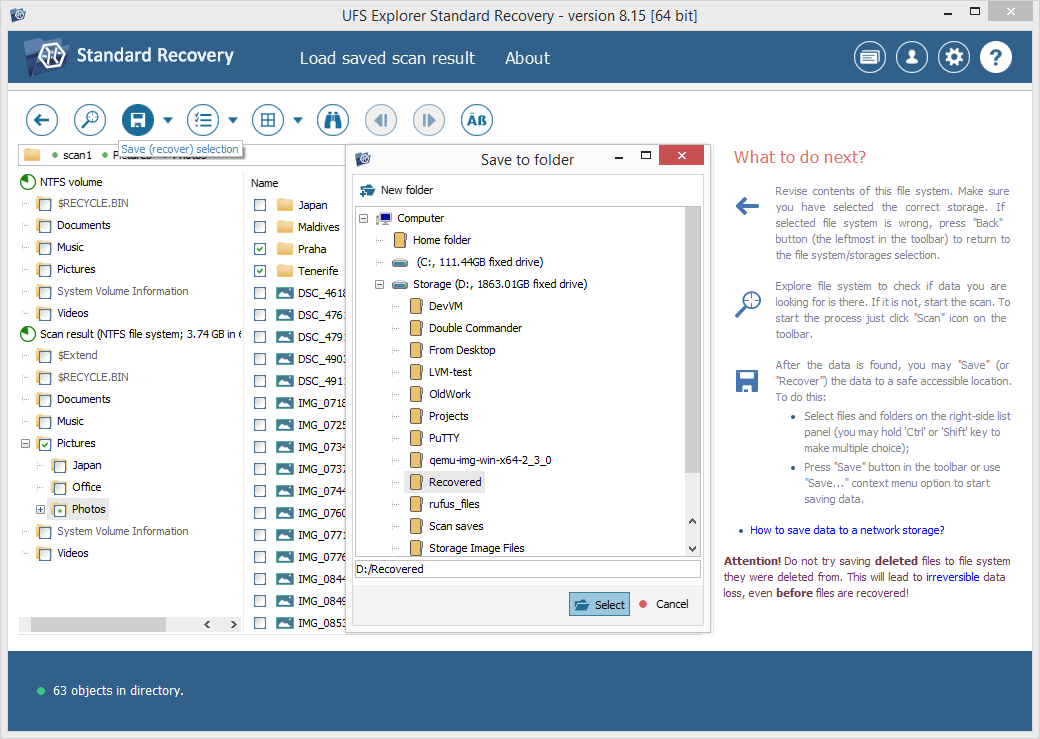The width and height of the screenshot is (1040, 739).
Task: Select the Storage Image Files folder
Action: click(476, 548)
